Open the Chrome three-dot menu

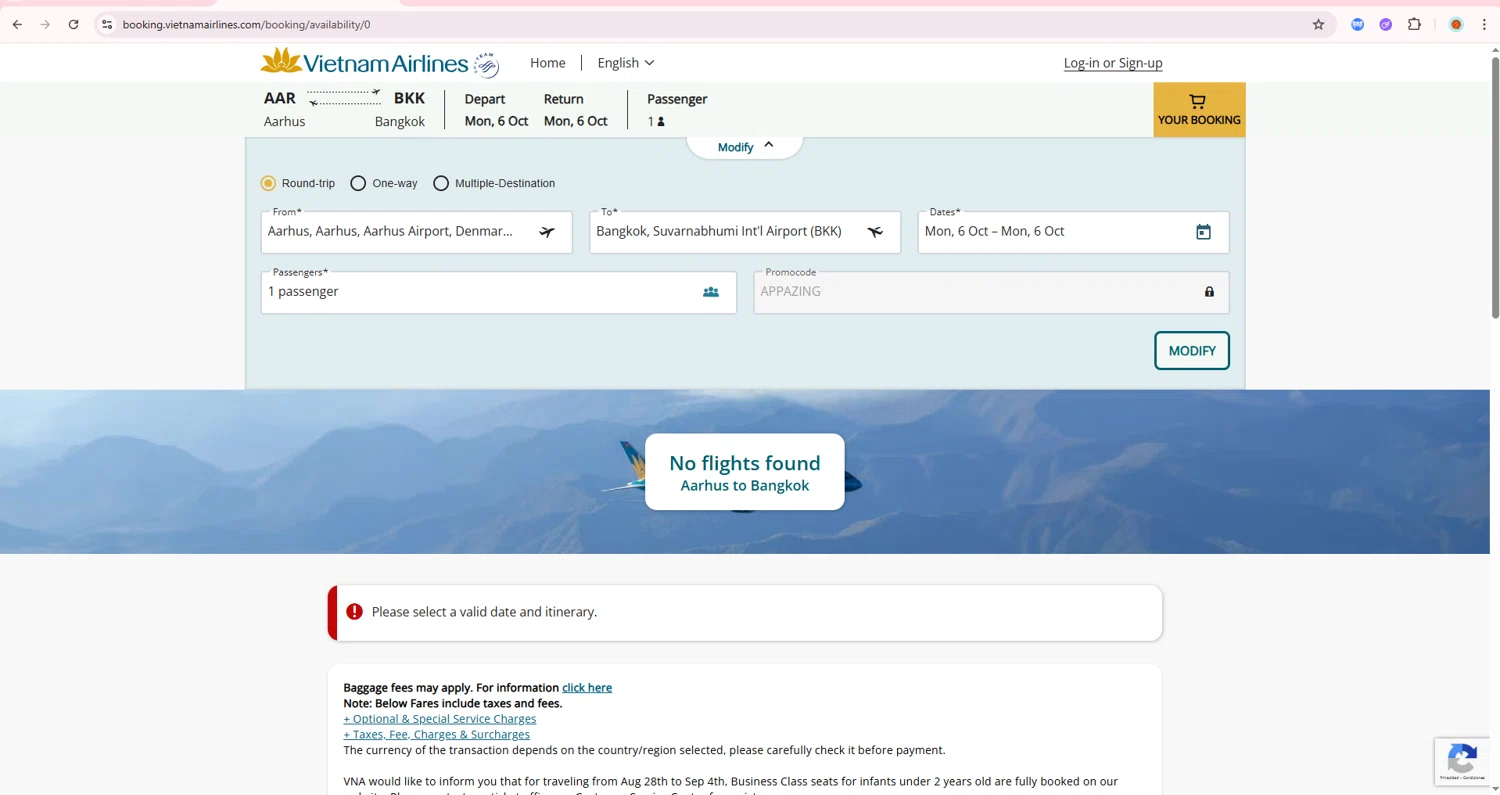pos(1484,24)
